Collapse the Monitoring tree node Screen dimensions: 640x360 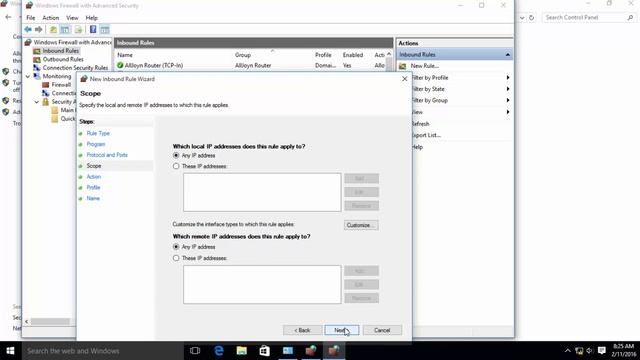[28, 76]
